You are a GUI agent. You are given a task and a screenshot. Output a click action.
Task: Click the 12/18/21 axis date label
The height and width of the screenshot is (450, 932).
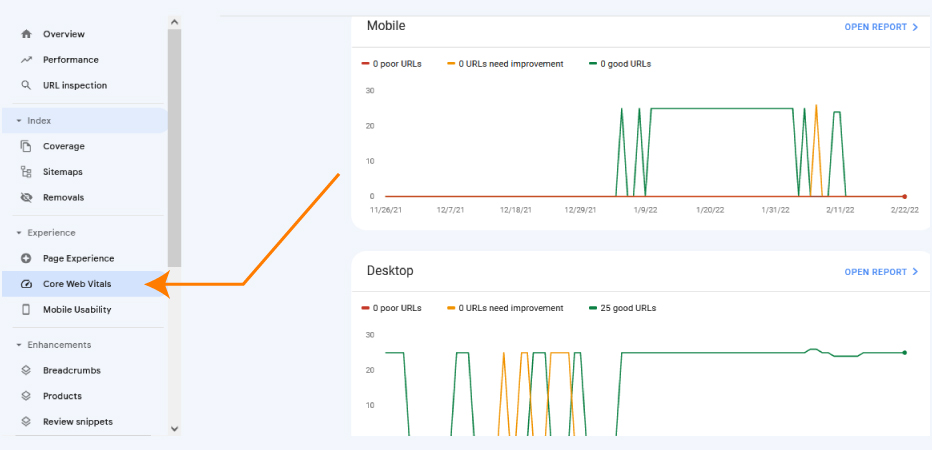pos(515,210)
